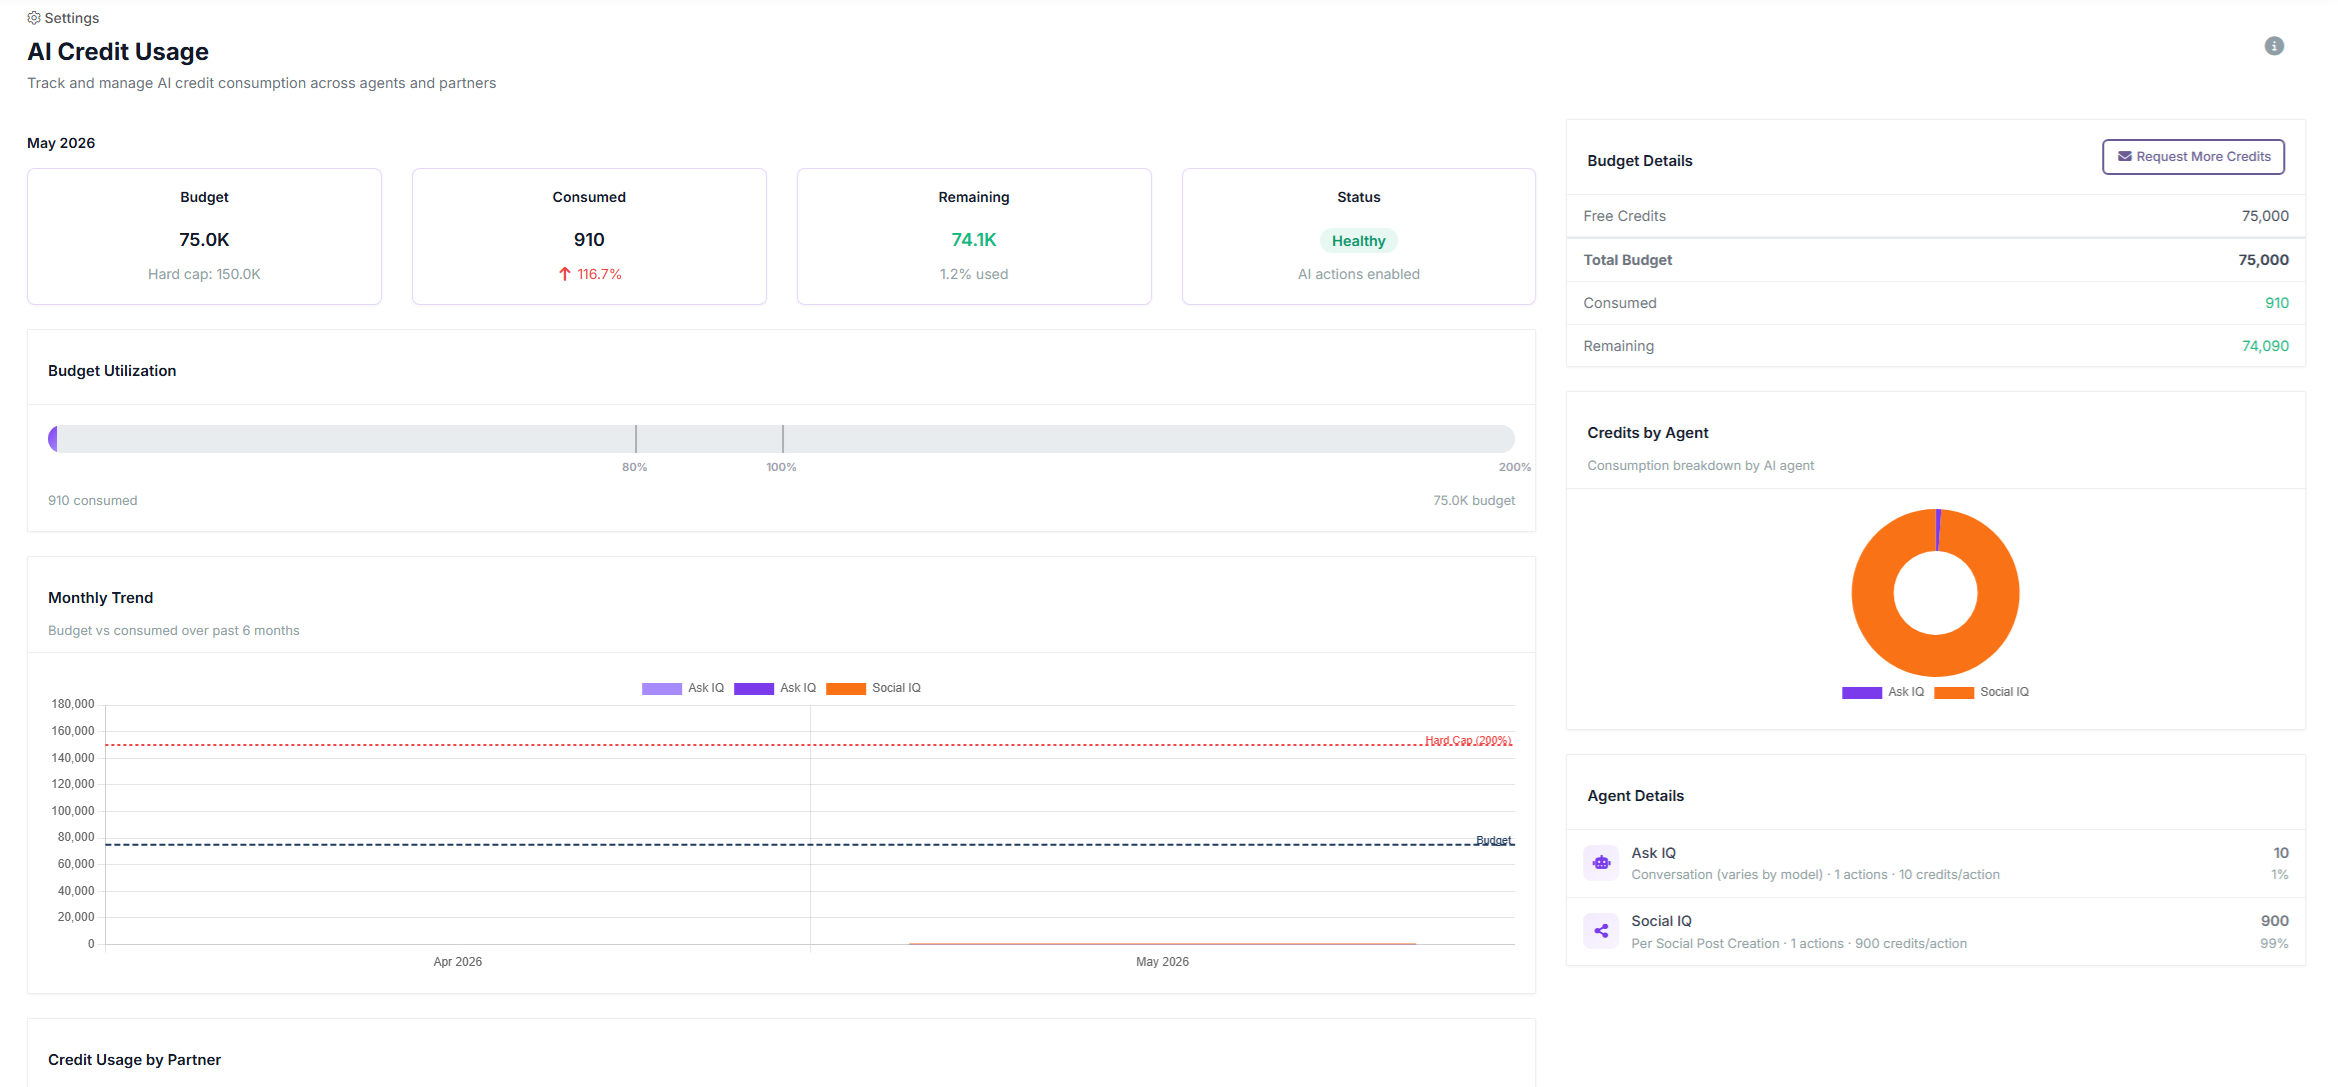
Task: Toggle Ask IQ legend under donut chart
Action: 1883,692
